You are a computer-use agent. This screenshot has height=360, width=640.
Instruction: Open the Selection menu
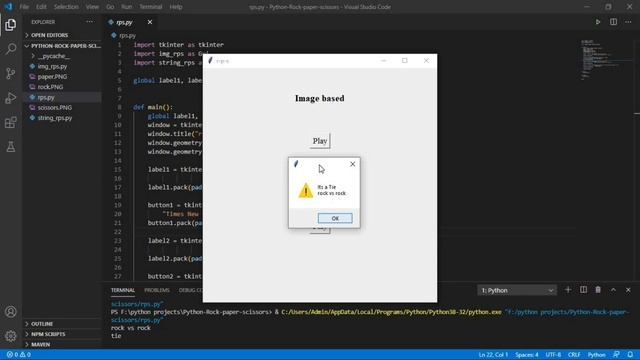tap(66, 7)
